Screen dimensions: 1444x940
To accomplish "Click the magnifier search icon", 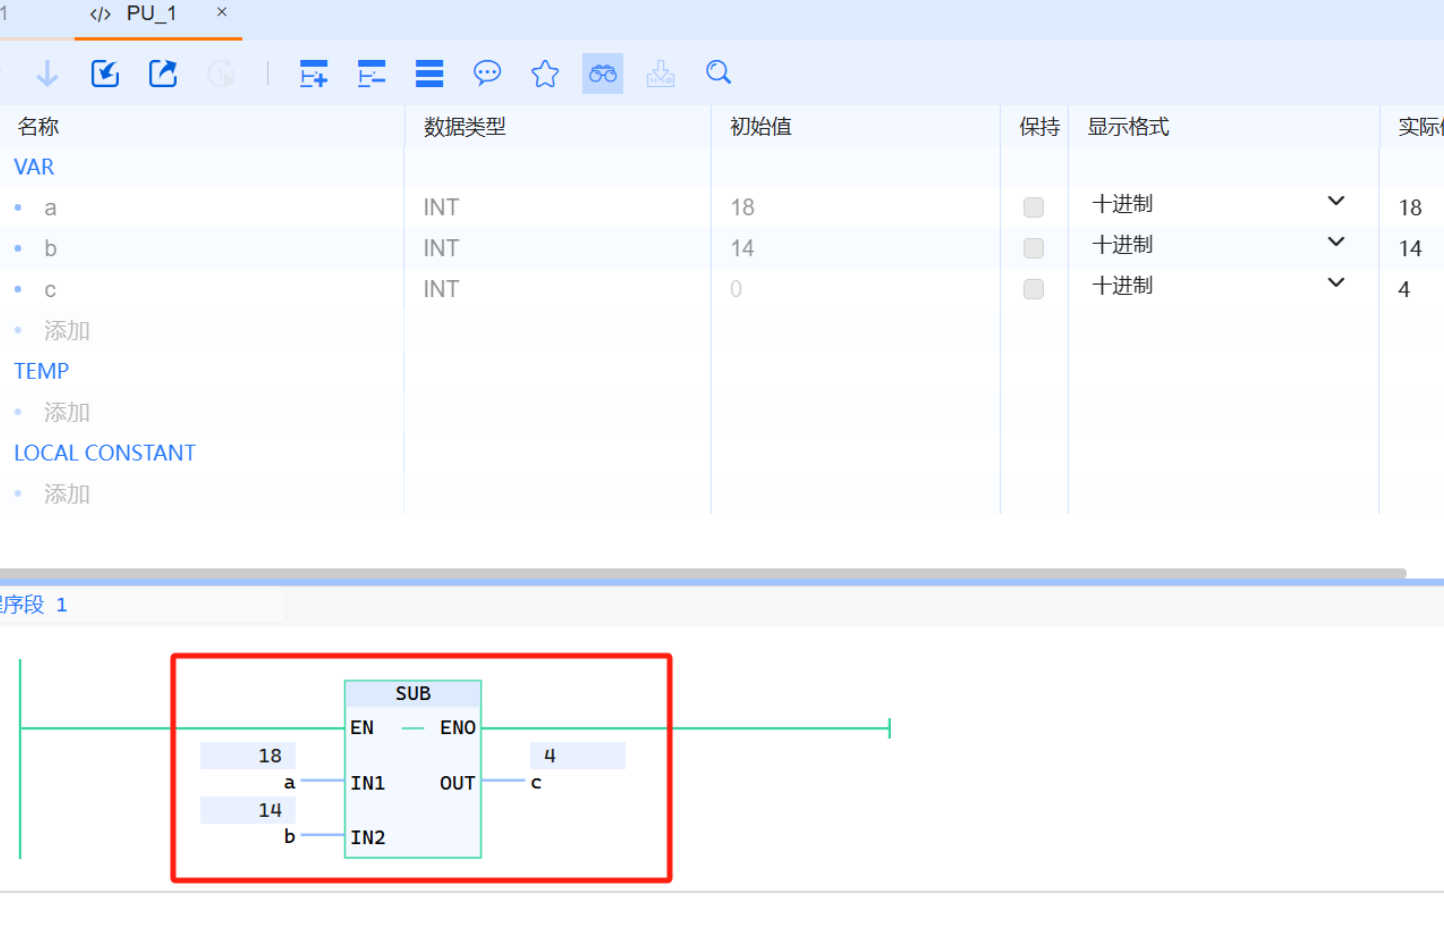I will pos(718,73).
